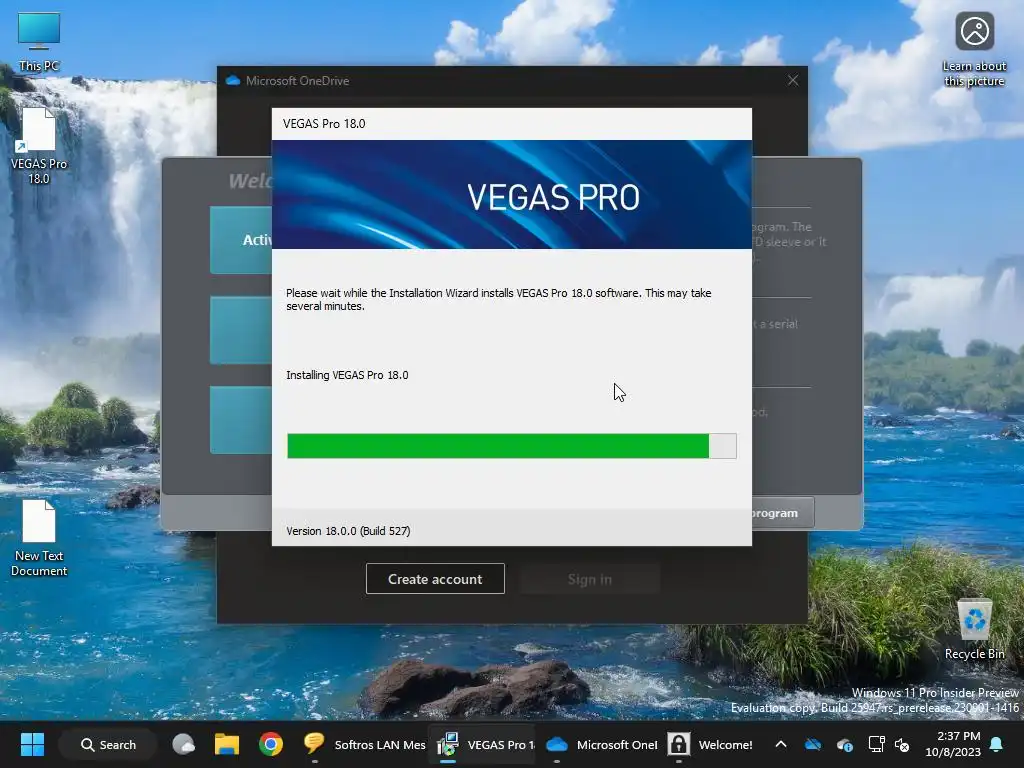The height and width of the screenshot is (768, 1024).
Task: Open the This PC desktop icon
Action: click(39, 40)
